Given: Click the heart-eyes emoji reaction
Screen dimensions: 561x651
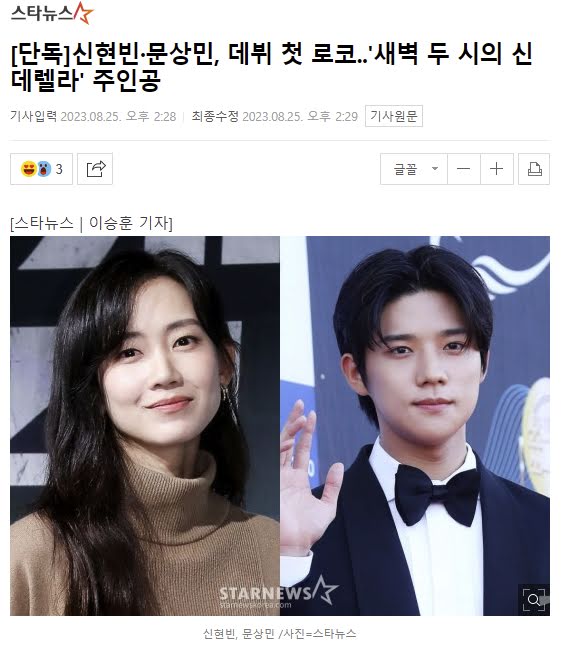Looking at the screenshot, I should click(29, 169).
